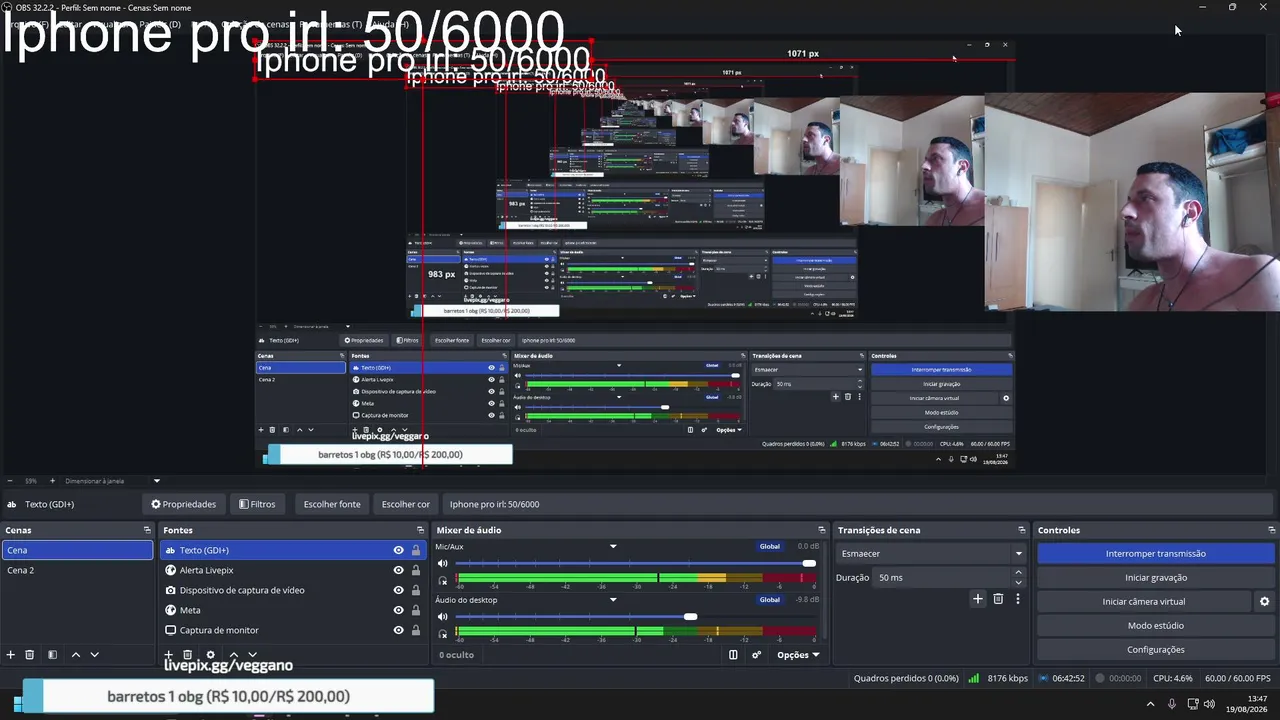Hide the Captura de monitor source
The image size is (1280, 720).
tap(398, 630)
